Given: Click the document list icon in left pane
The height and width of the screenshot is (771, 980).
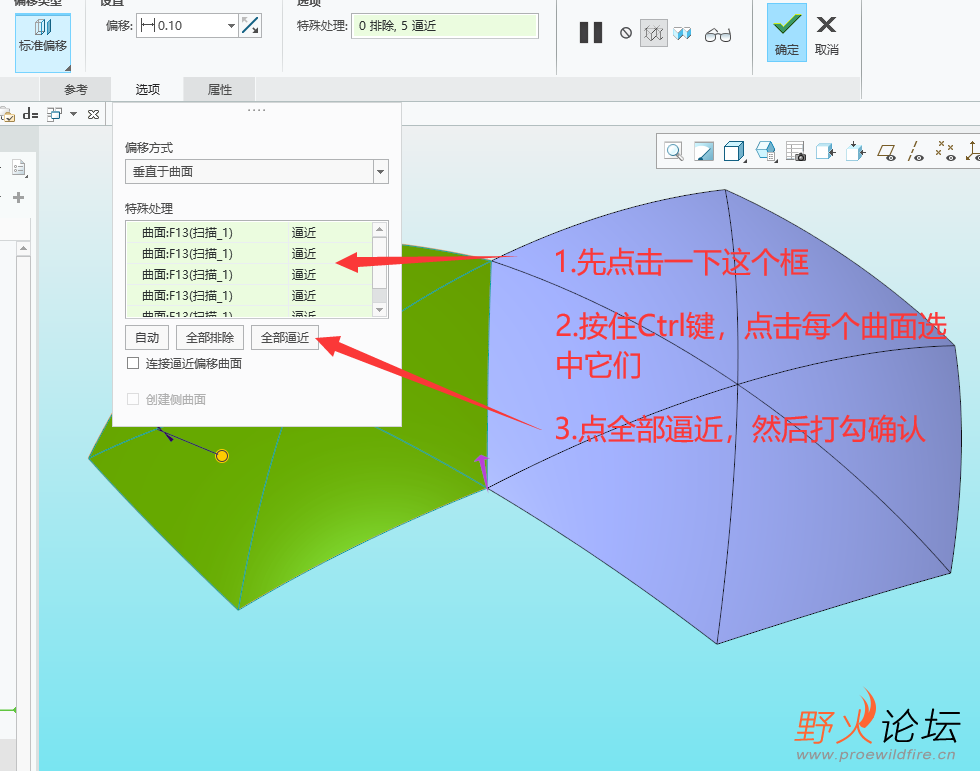Looking at the screenshot, I should tap(18, 167).
